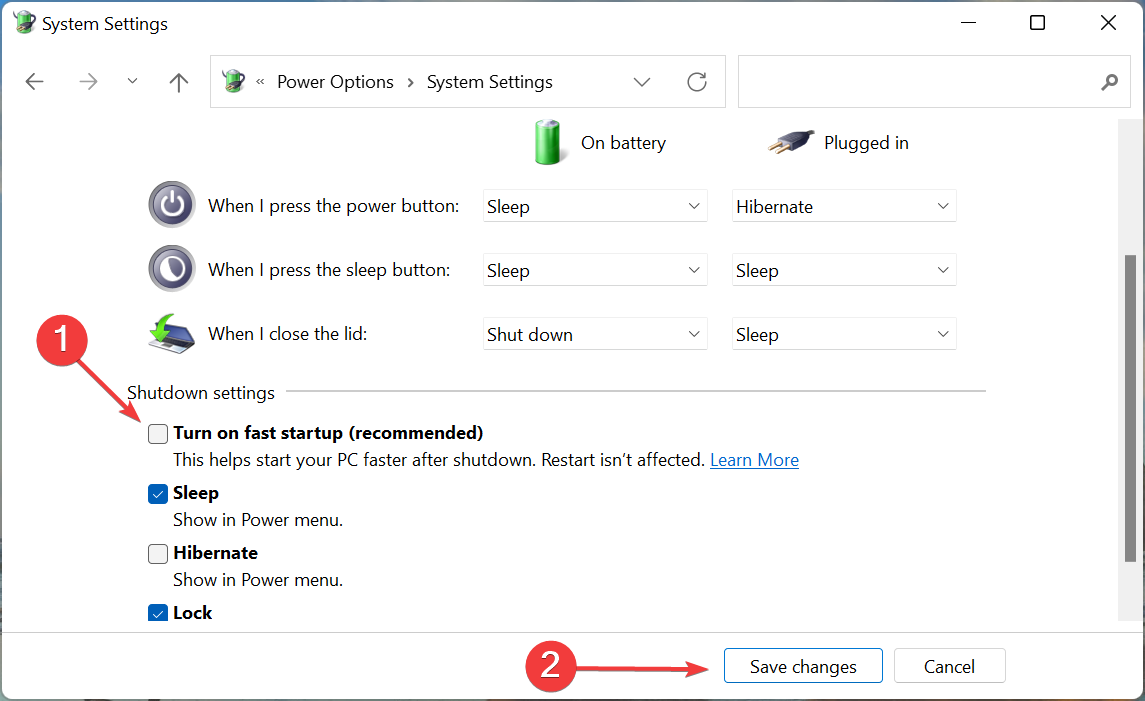The width and height of the screenshot is (1145, 701).
Task: Refresh the System Settings page
Action: (x=697, y=82)
